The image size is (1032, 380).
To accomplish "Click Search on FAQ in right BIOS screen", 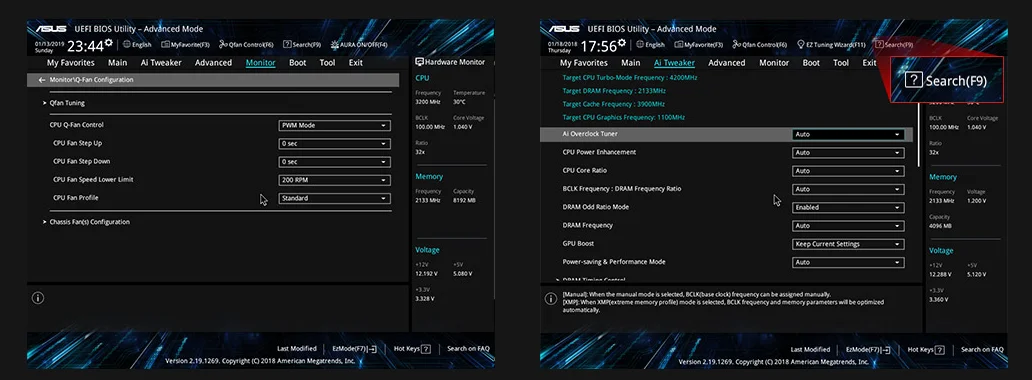I will tap(982, 349).
